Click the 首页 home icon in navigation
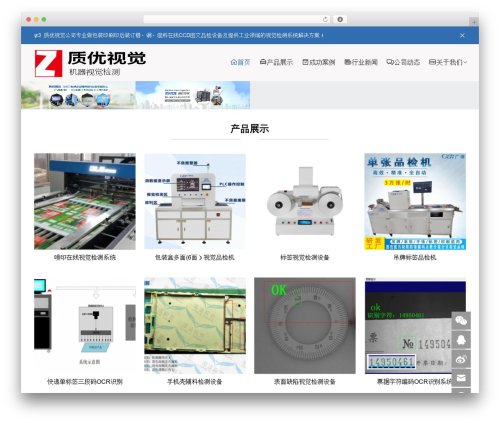The image size is (500, 423). 234,62
